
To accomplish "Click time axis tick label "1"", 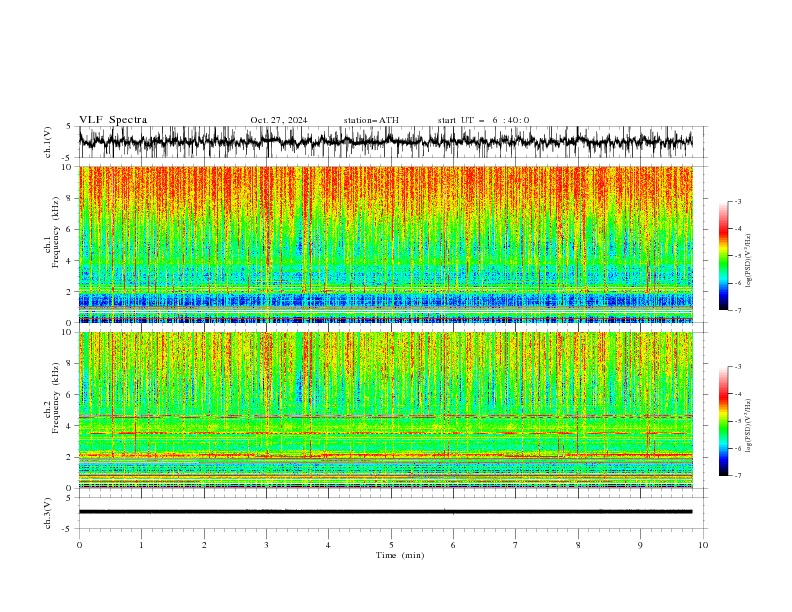I will tap(142, 545).
